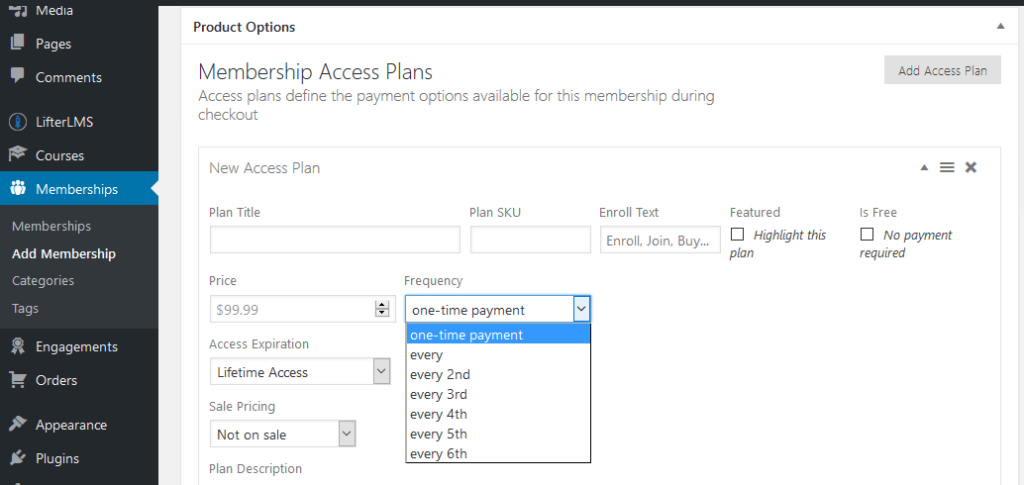Open Orders via cart icon
This screenshot has width=1024, height=485.
coord(17,380)
